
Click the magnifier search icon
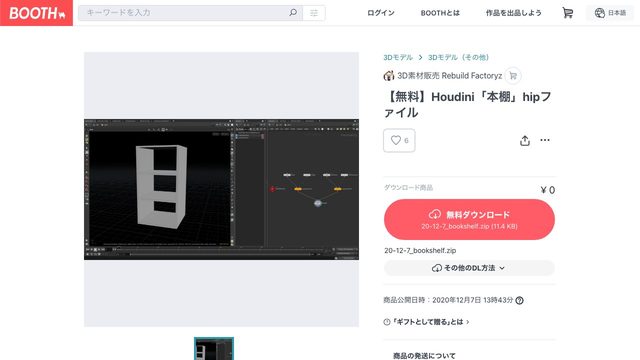pos(293,13)
